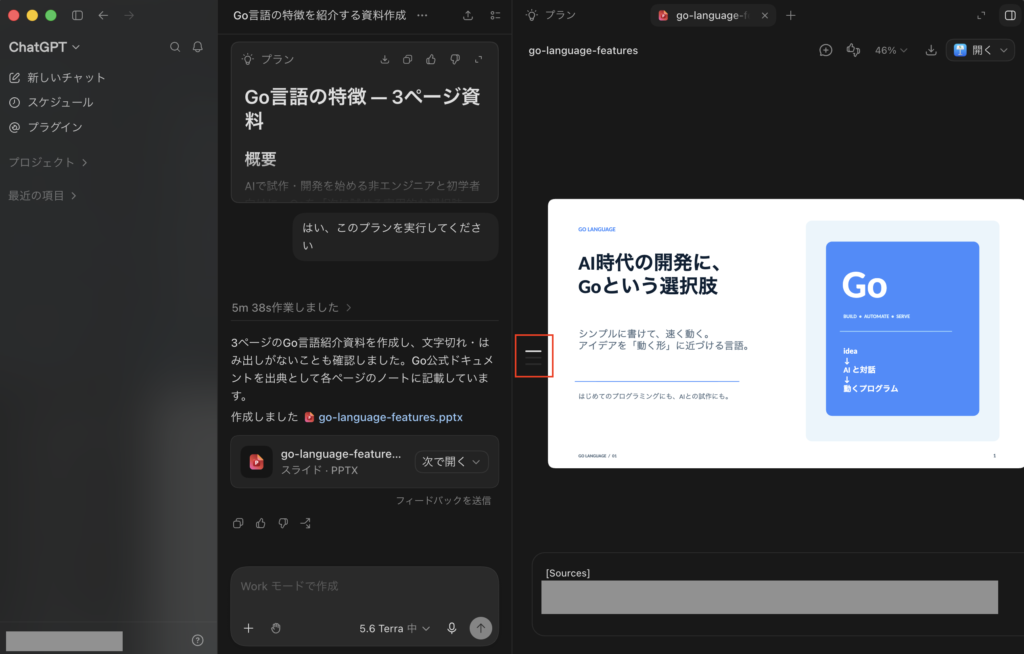Open the 46% zoom dropdown
The width and height of the screenshot is (1024, 654).
[891, 50]
